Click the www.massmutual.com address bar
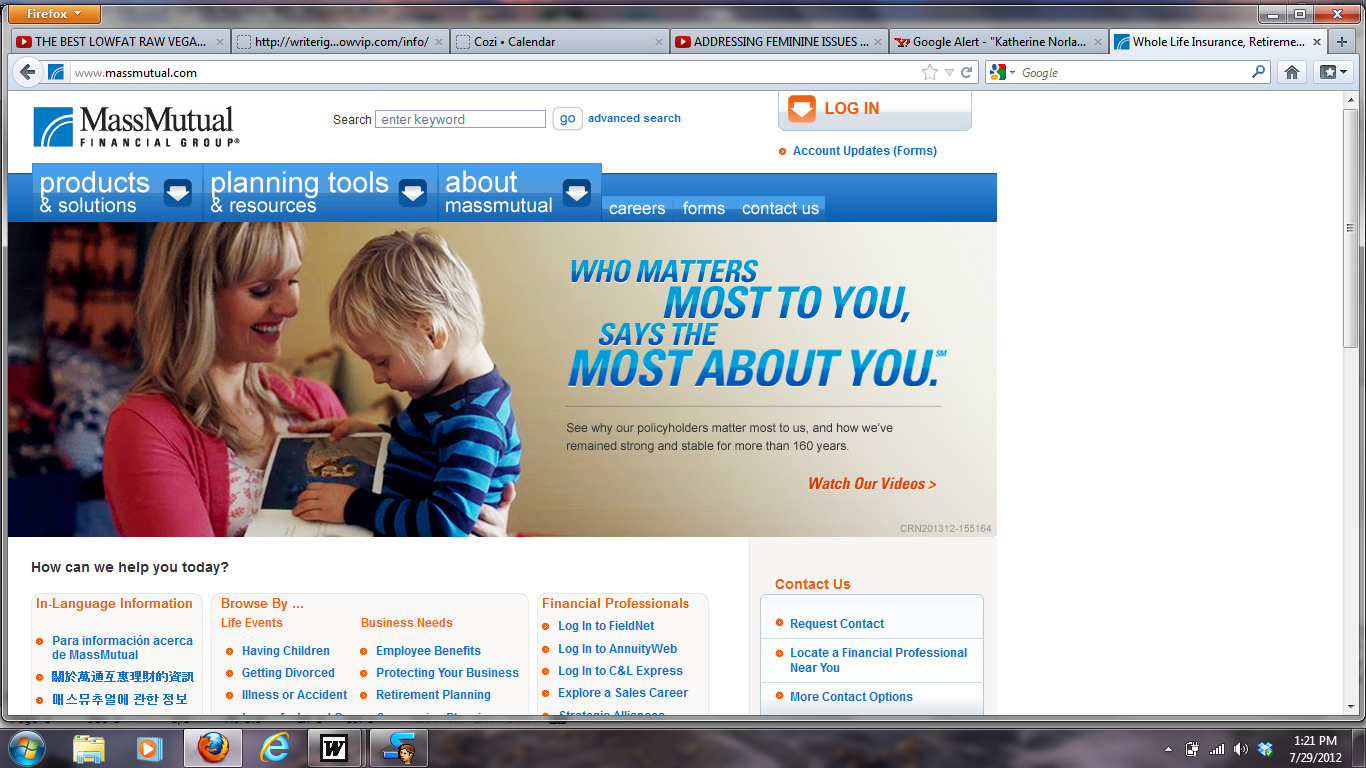Image resolution: width=1366 pixels, height=768 pixels. coord(495,72)
